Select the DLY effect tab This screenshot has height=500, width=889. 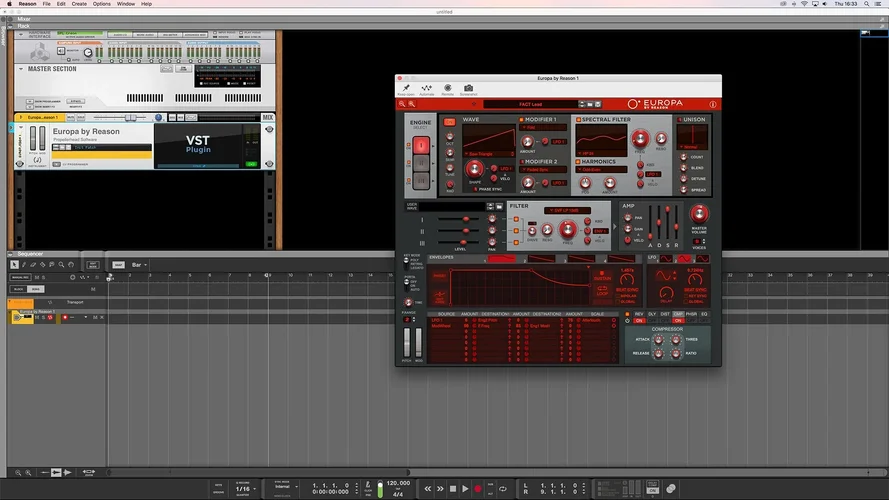(652, 314)
